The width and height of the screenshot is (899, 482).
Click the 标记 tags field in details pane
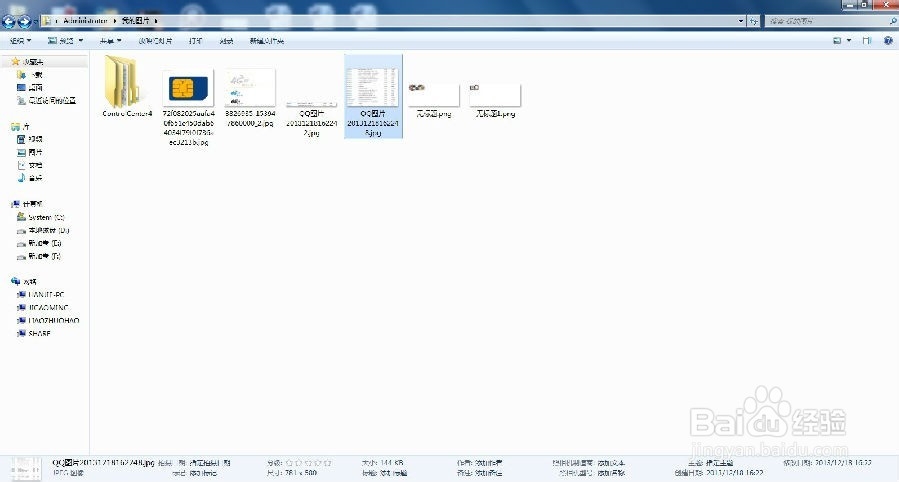(204, 473)
